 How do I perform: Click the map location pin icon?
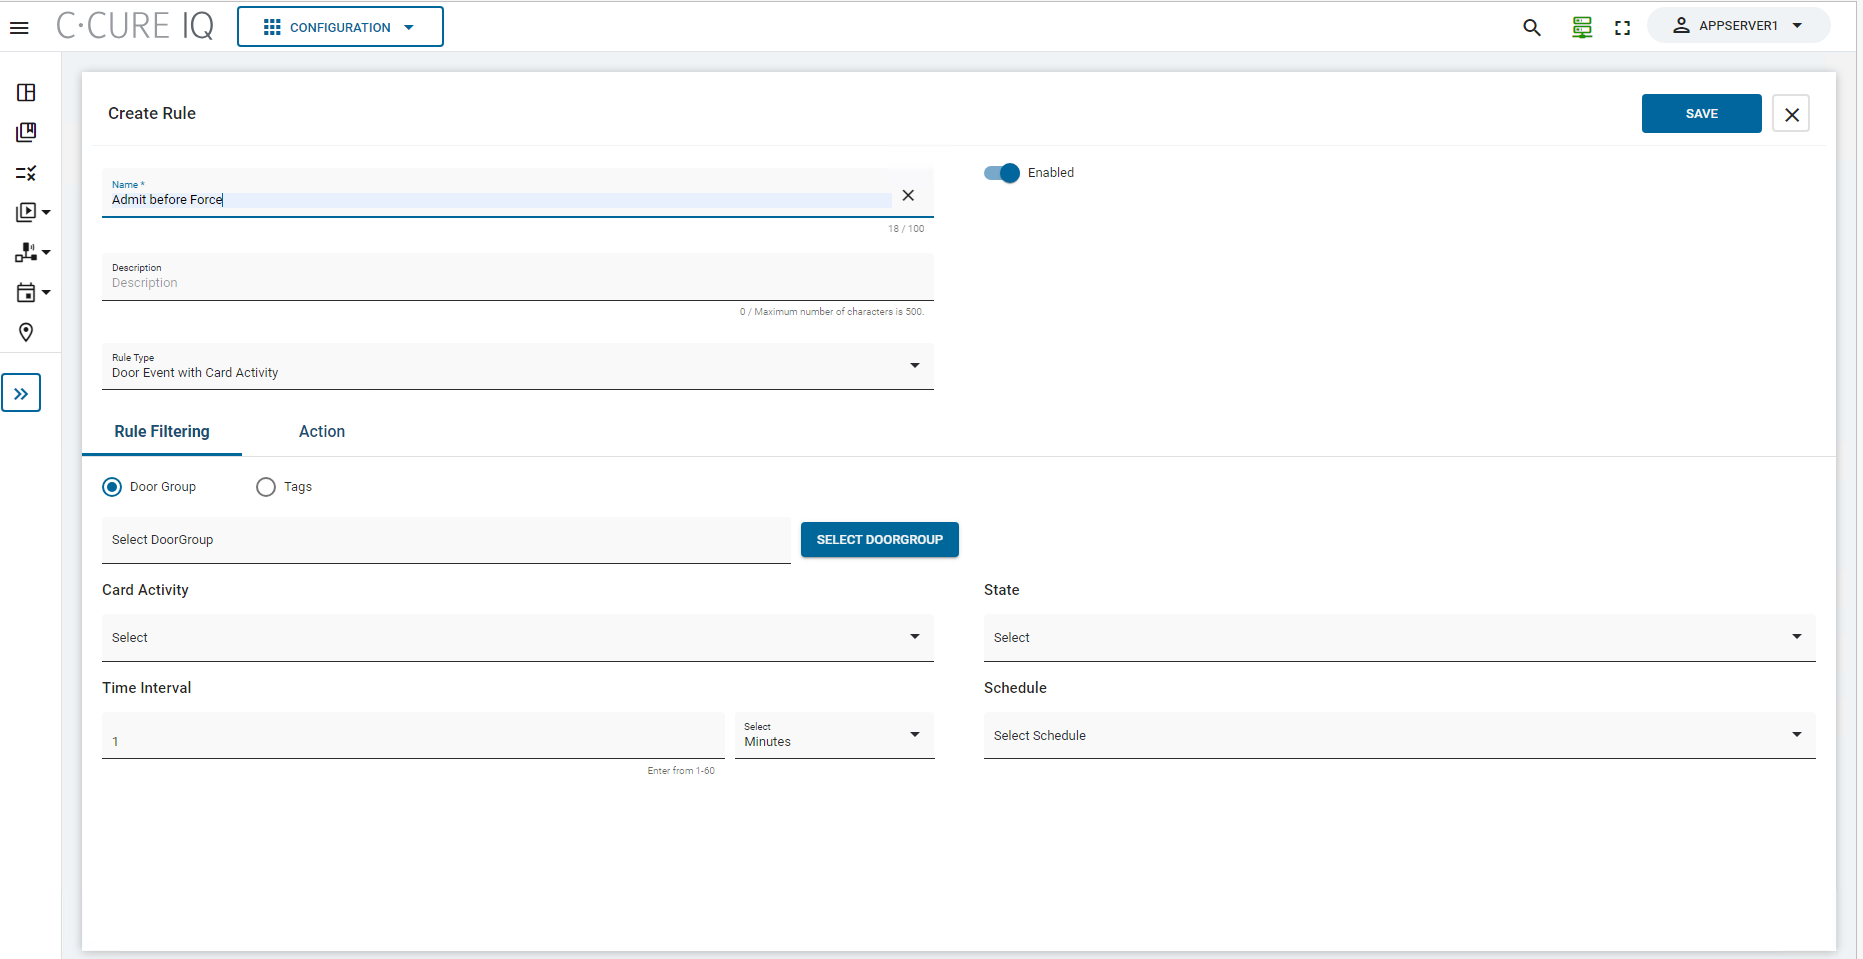point(26,332)
